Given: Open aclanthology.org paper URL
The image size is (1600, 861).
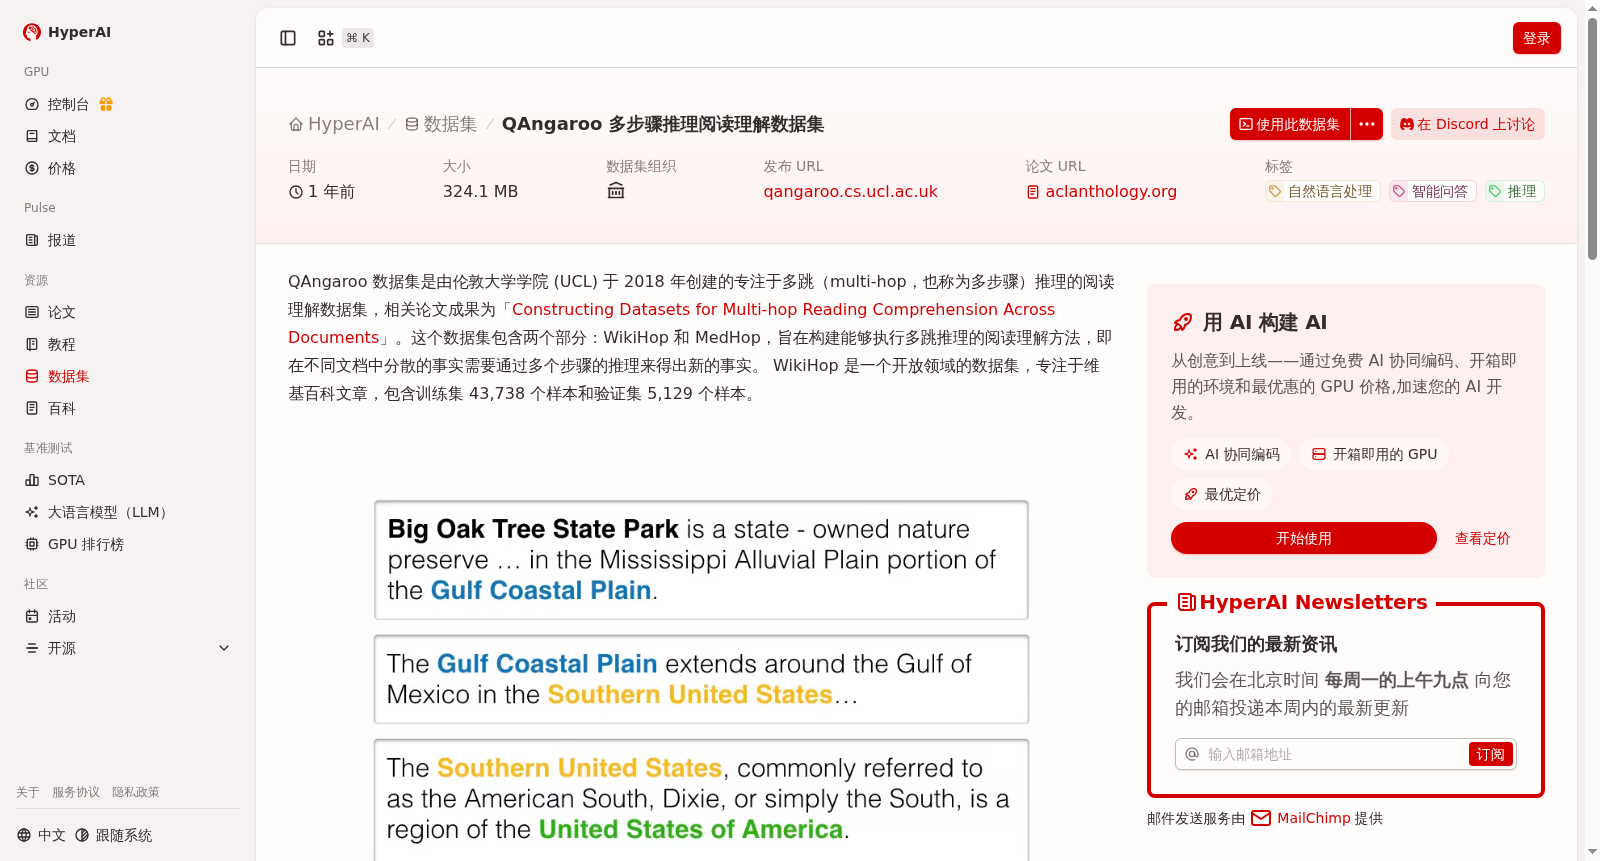Looking at the screenshot, I should click(1101, 191).
